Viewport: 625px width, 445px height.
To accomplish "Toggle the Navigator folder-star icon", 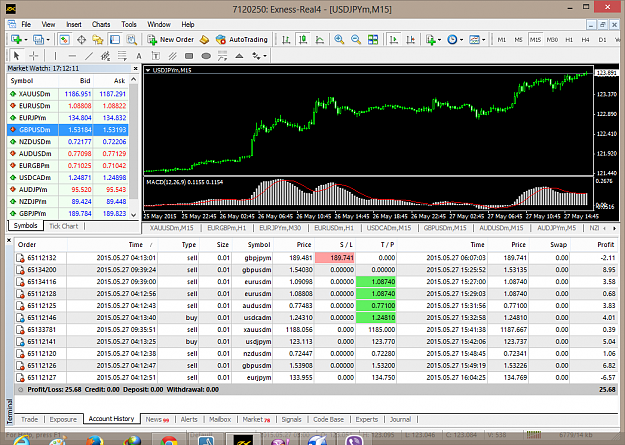I will 98,39.
